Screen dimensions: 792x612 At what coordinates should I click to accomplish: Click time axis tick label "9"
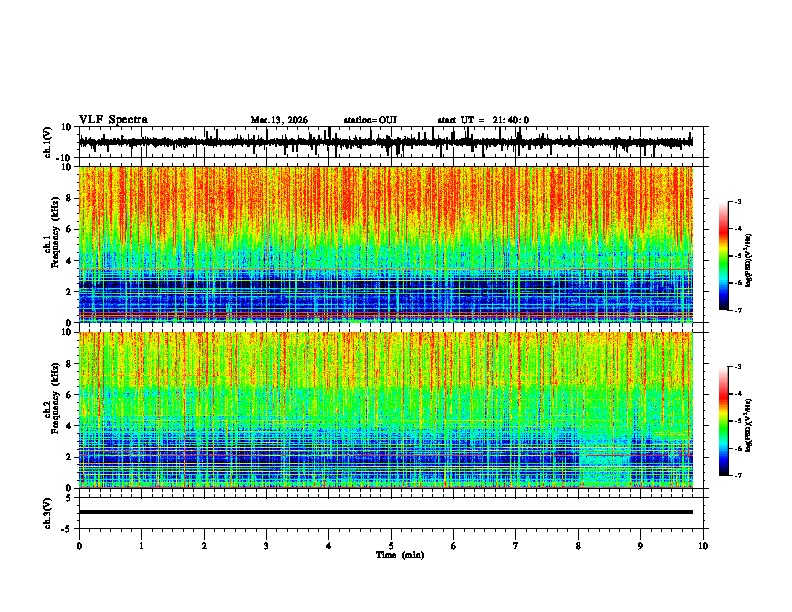tap(640, 546)
